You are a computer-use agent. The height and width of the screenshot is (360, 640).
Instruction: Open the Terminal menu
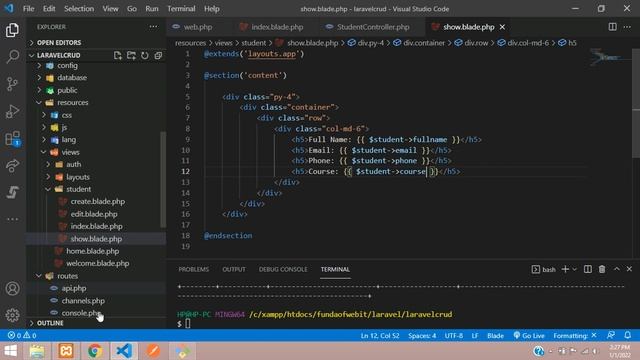click(x=181, y=9)
